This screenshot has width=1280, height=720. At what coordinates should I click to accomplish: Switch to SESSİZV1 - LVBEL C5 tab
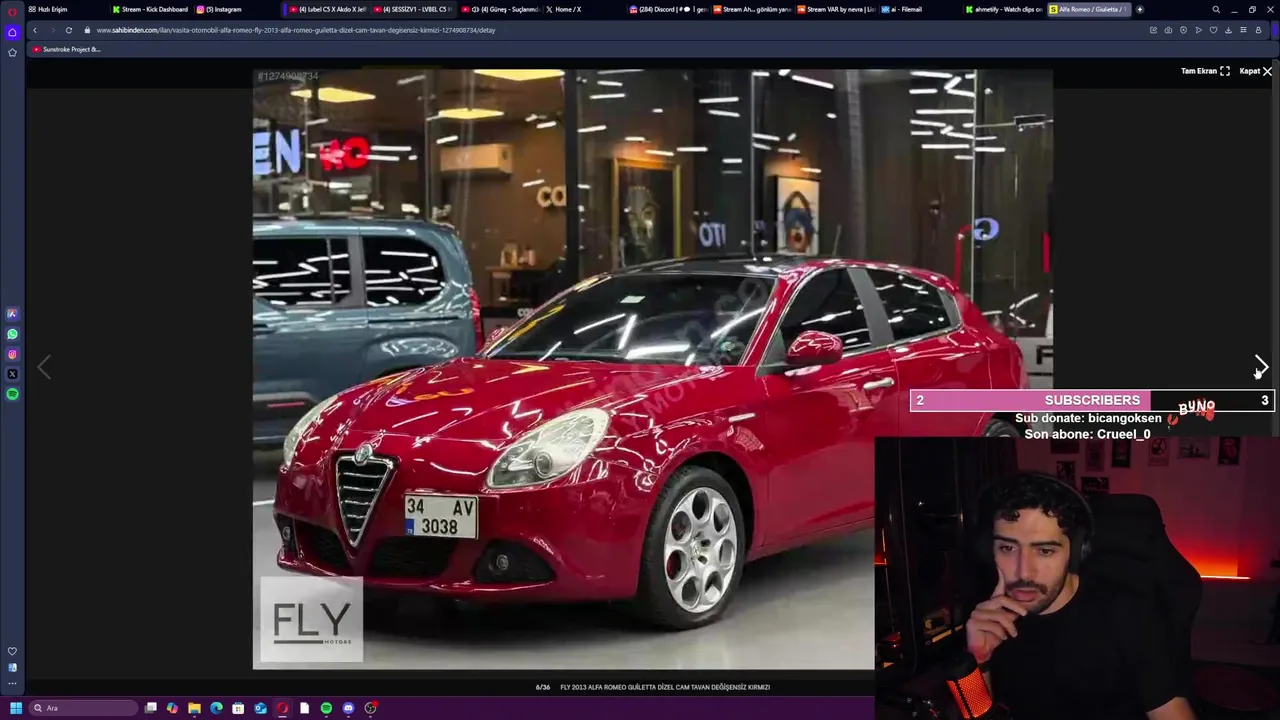click(x=413, y=9)
